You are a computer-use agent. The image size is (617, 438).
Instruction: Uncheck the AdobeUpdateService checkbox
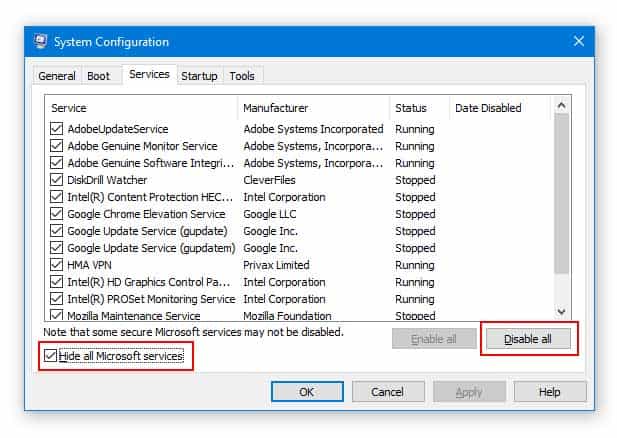coord(56,129)
